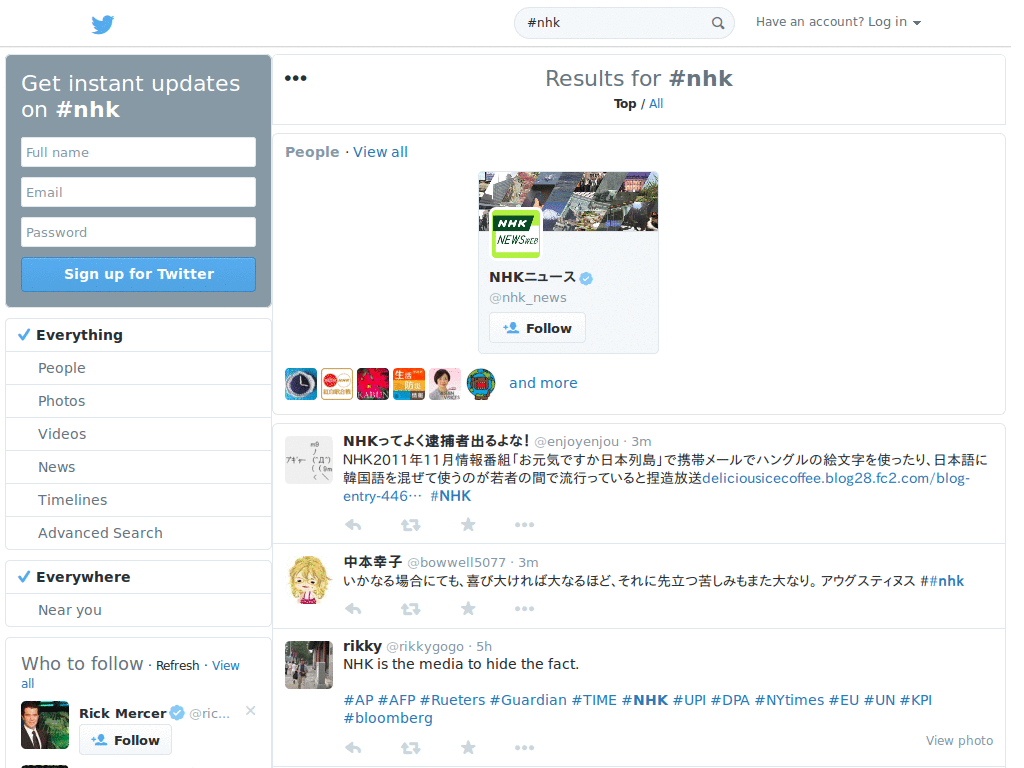Switch to the Top results tab
Viewport: 1024px width, 768px height.
click(625, 104)
